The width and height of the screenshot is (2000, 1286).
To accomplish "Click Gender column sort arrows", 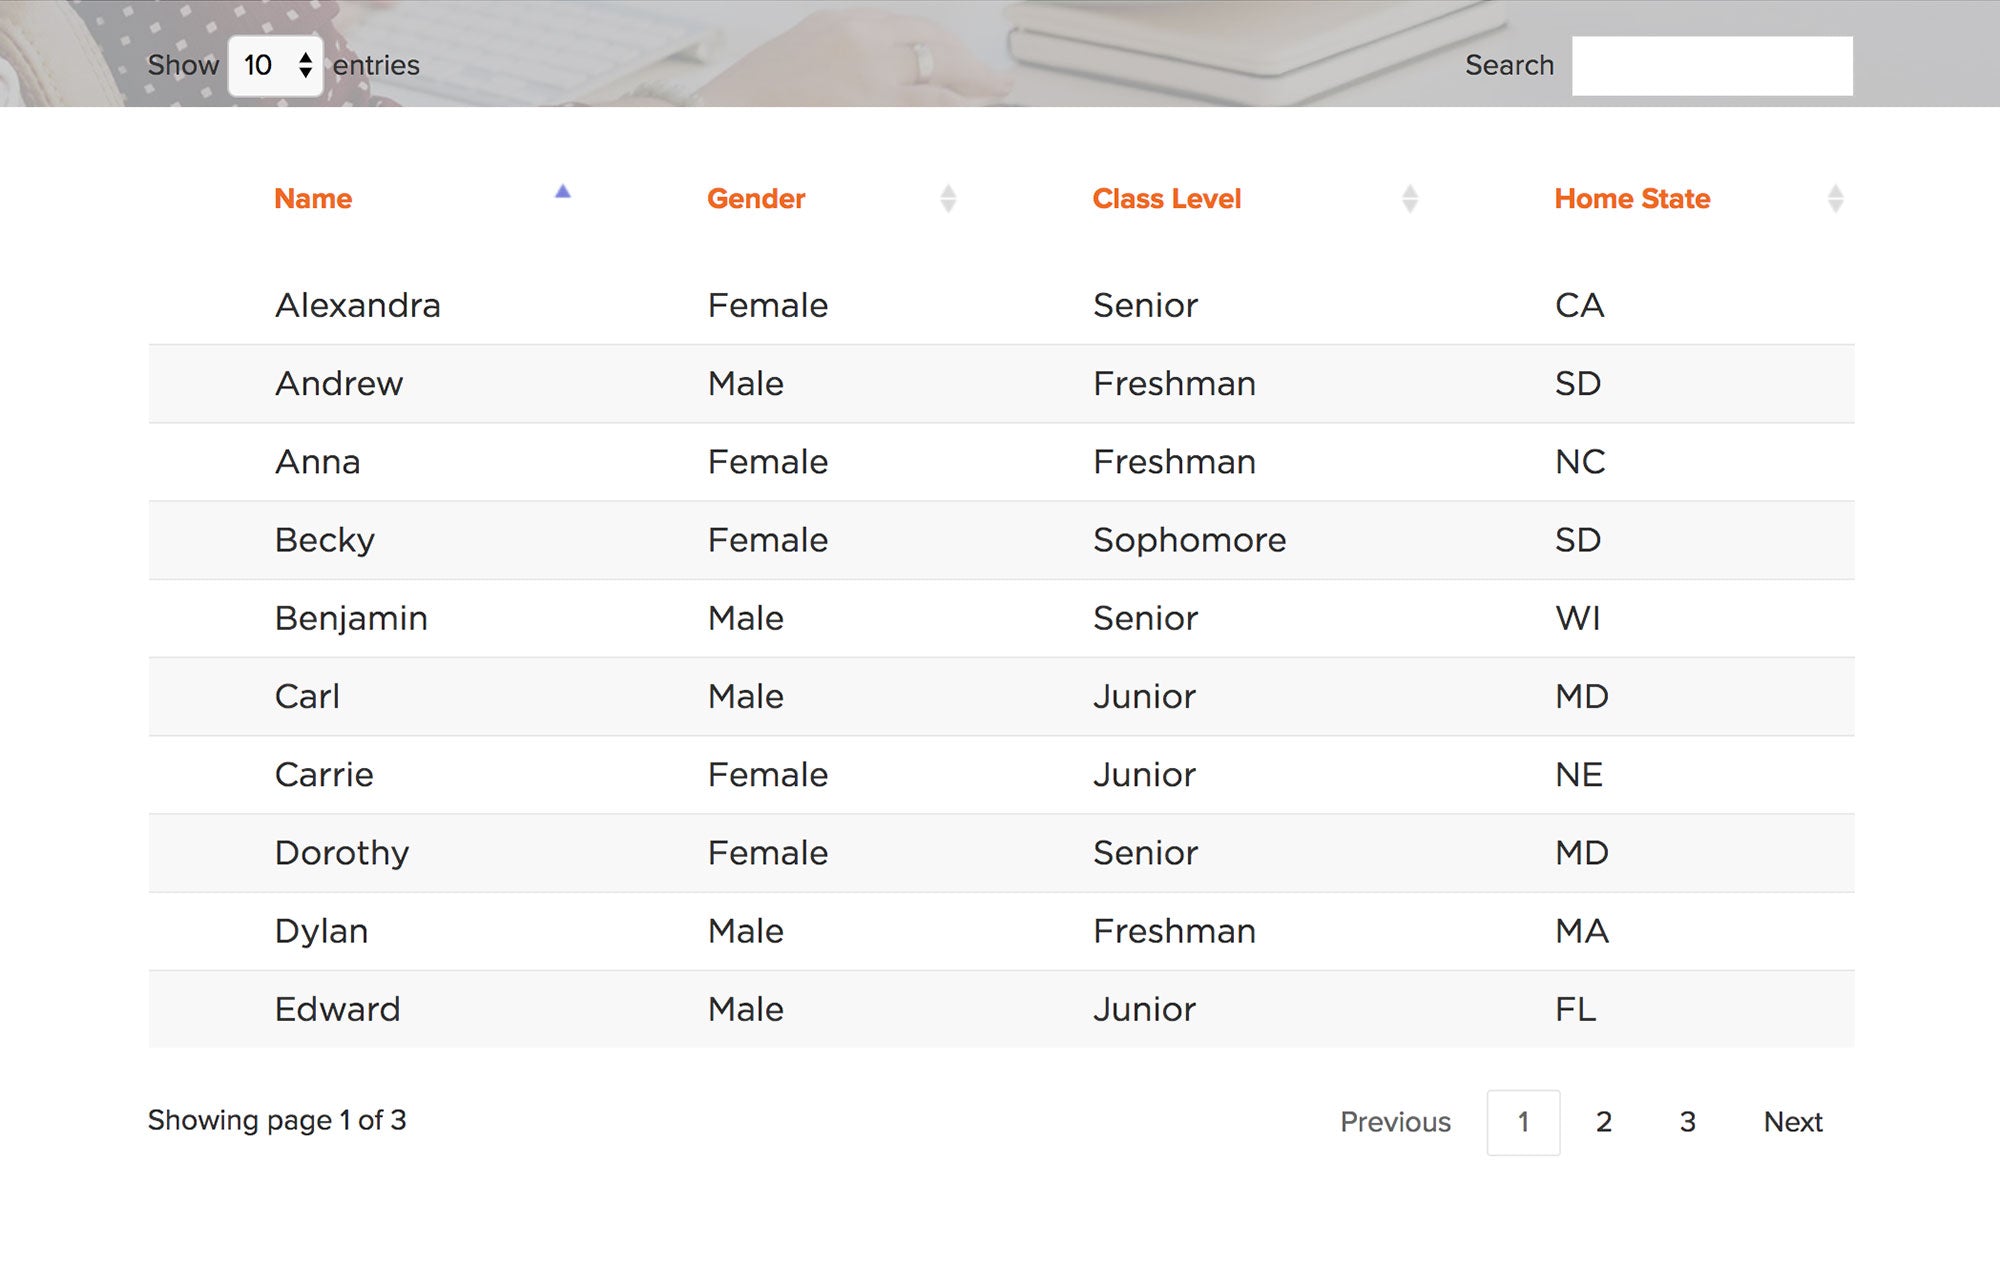I will (948, 199).
